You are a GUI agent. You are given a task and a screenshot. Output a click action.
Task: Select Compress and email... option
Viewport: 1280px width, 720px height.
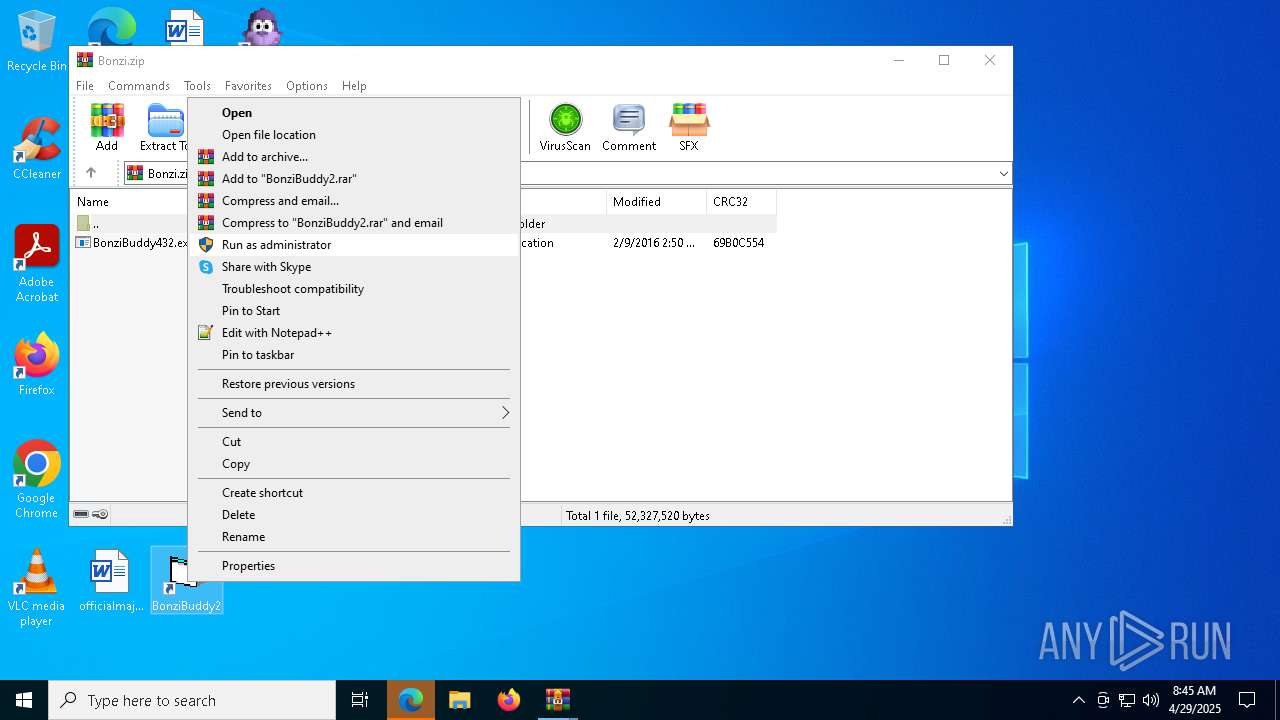(x=354, y=201)
